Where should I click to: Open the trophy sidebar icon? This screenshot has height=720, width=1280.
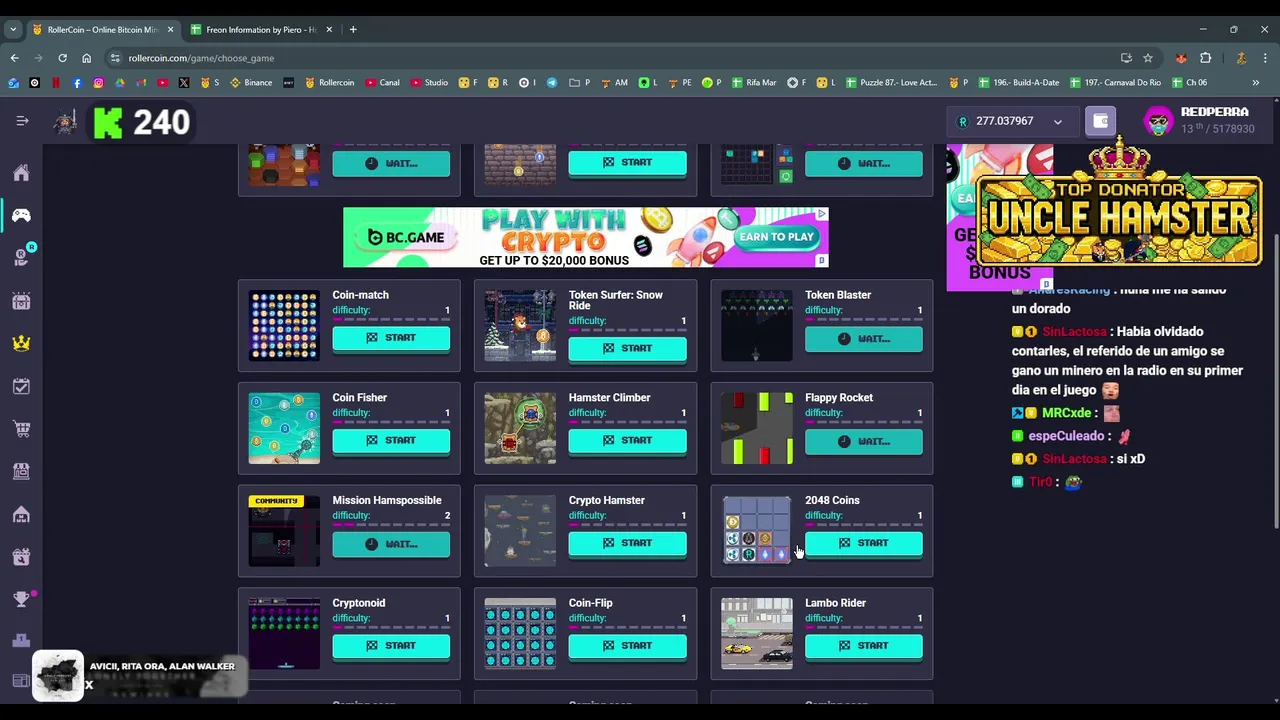pos(21,599)
